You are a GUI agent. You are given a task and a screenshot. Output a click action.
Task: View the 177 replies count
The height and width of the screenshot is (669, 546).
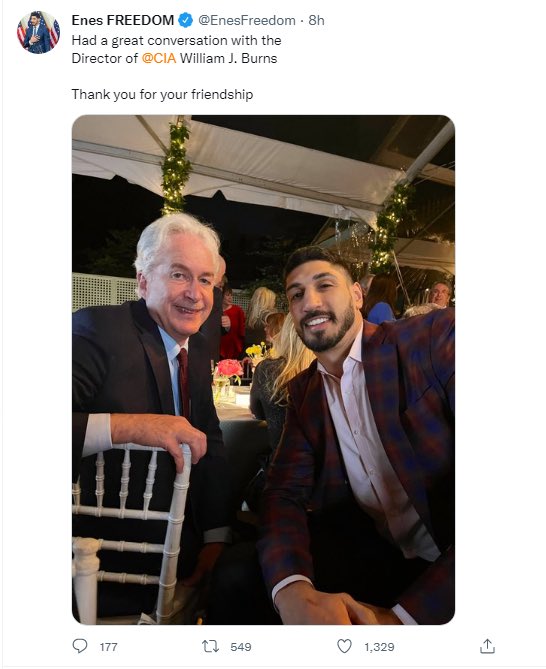coord(108,647)
